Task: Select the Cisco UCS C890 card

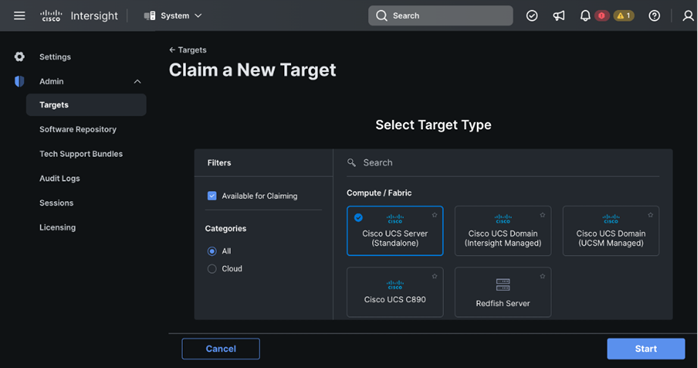Action: pos(395,292)
